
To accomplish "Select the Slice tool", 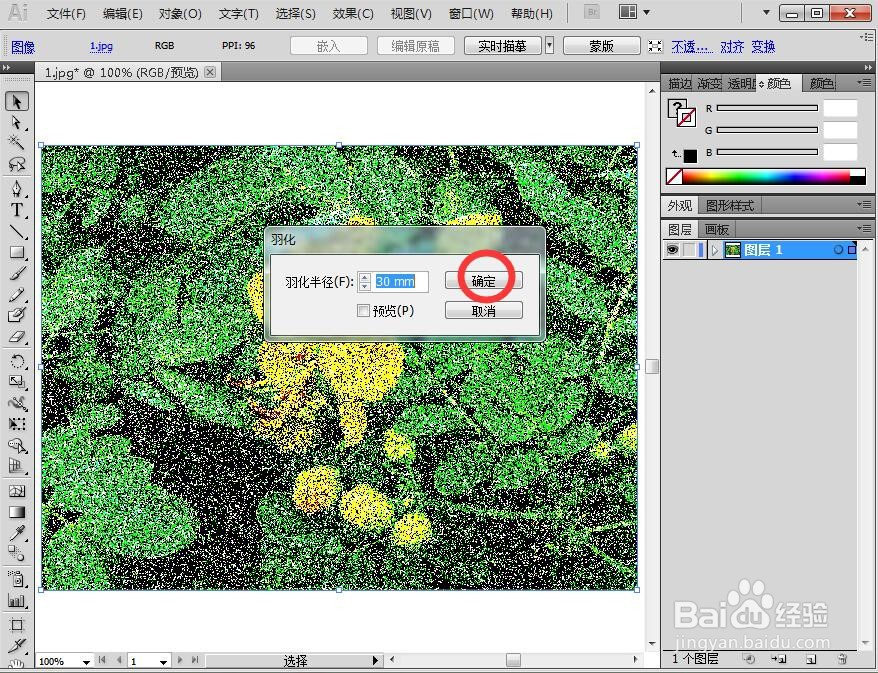I will click(17, 646).
